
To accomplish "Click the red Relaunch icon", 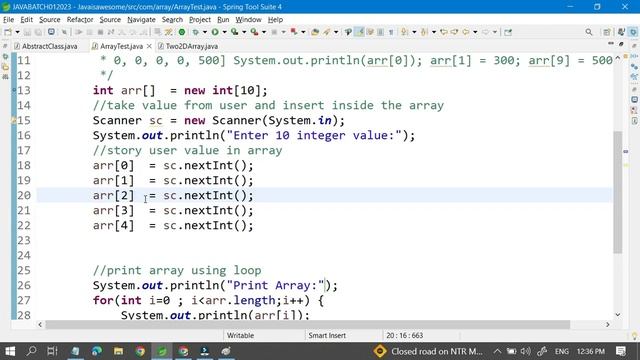I will point(294,32).
